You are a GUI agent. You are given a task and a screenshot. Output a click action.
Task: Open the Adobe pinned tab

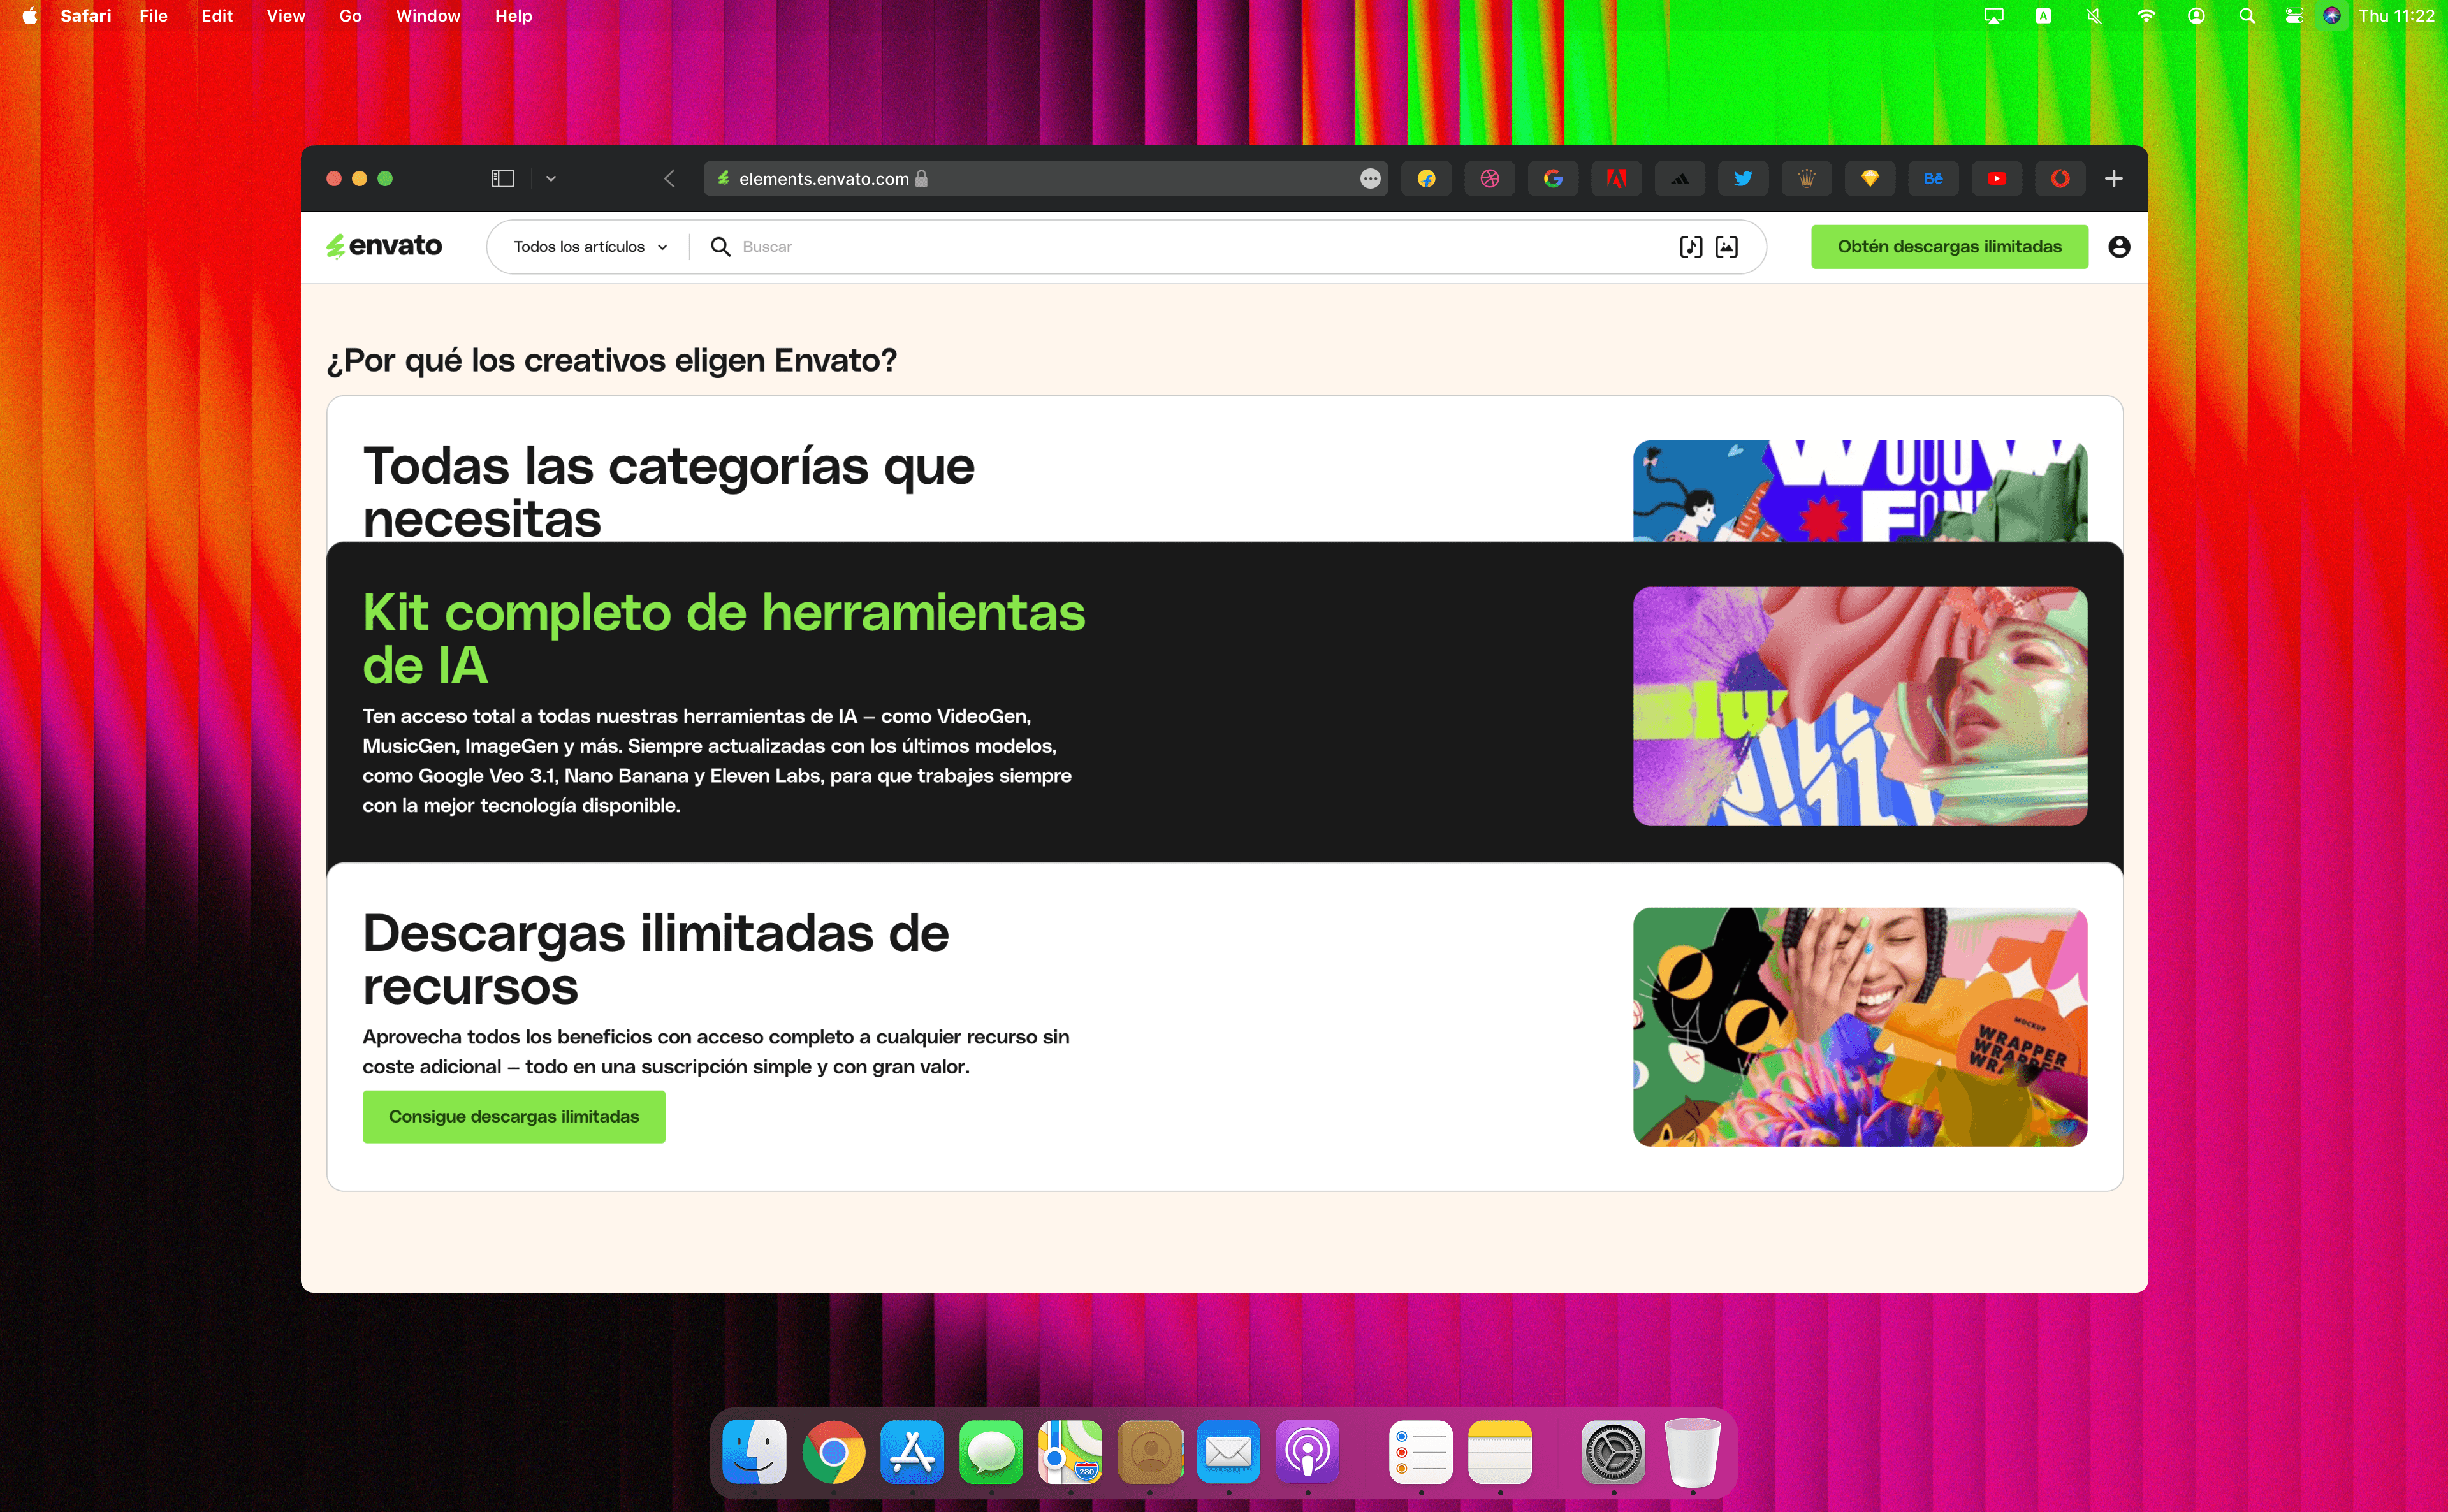pyautogui.click(x=1615, y=179)
